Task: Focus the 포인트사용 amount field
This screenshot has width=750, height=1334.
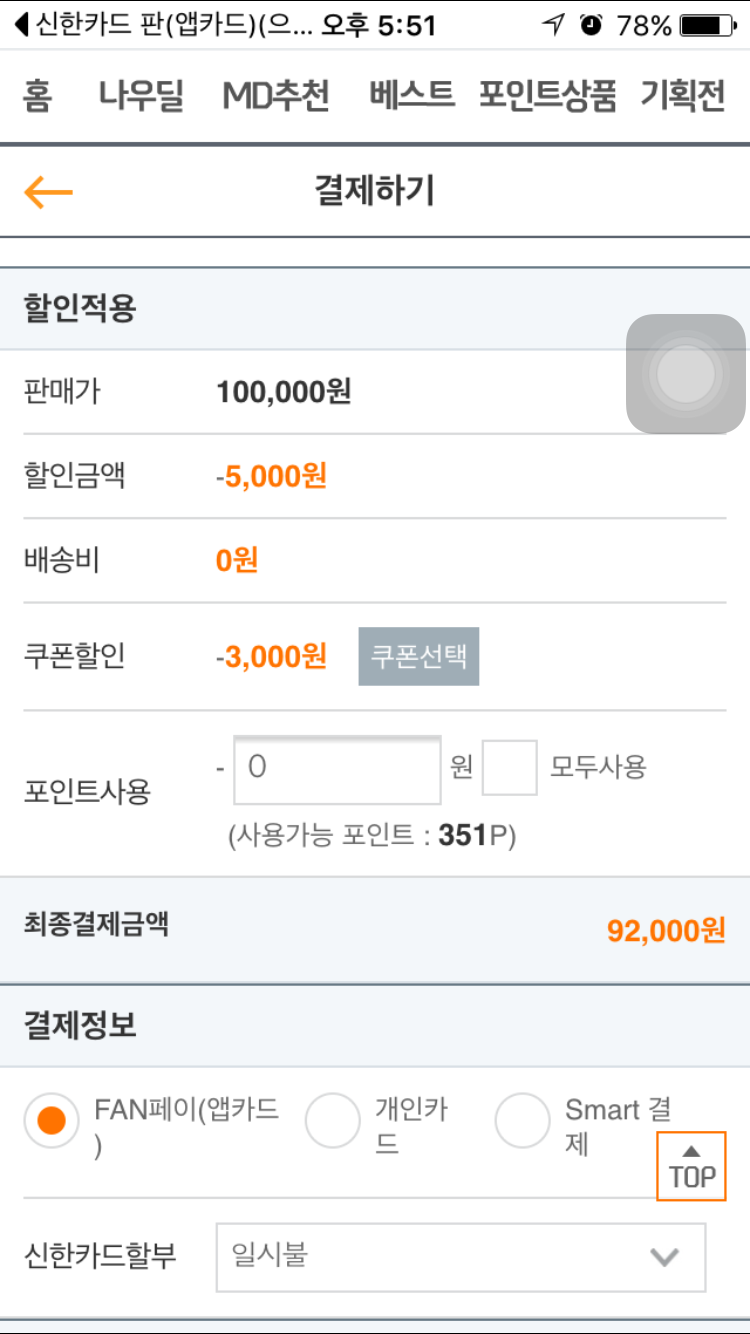Action: tap(337, 769)
